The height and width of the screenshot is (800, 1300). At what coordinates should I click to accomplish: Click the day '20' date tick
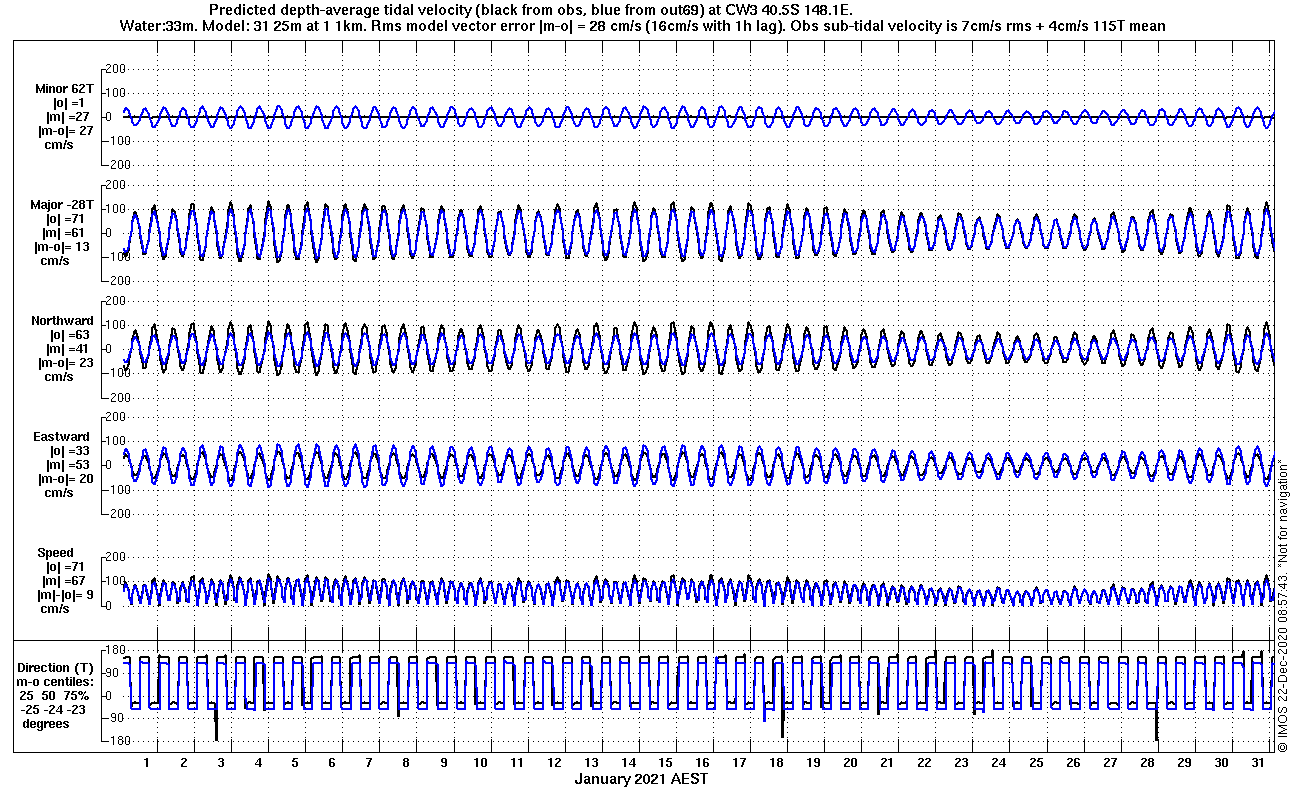tap(850, 763)
